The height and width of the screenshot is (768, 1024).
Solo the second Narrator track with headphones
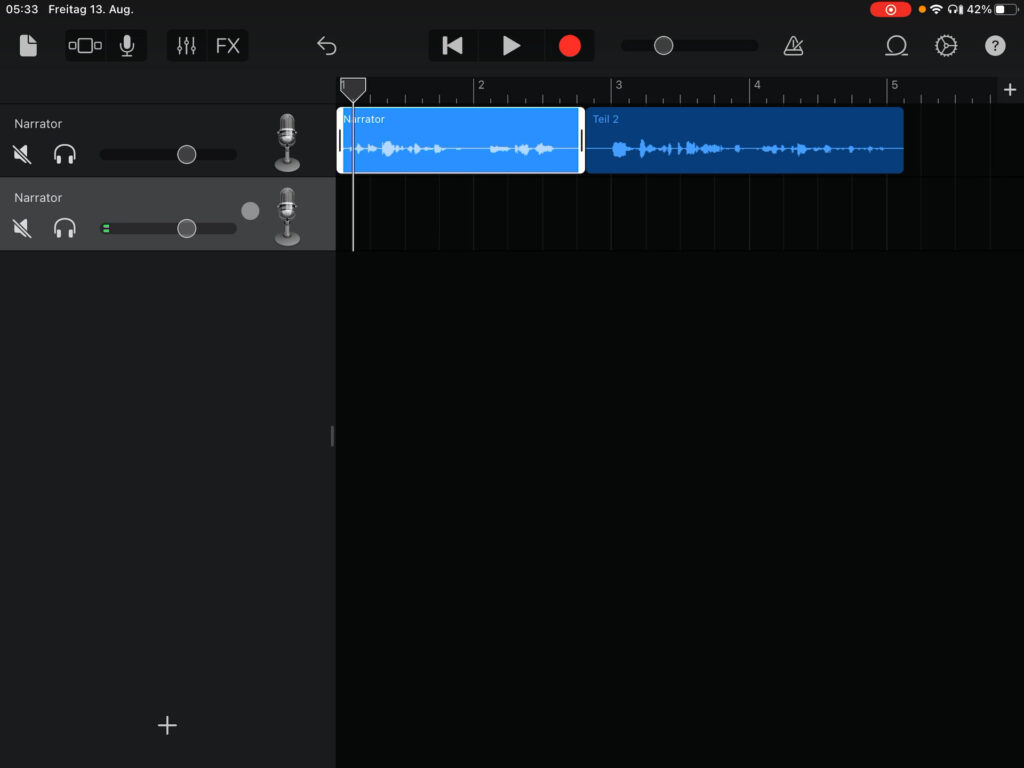65,229
